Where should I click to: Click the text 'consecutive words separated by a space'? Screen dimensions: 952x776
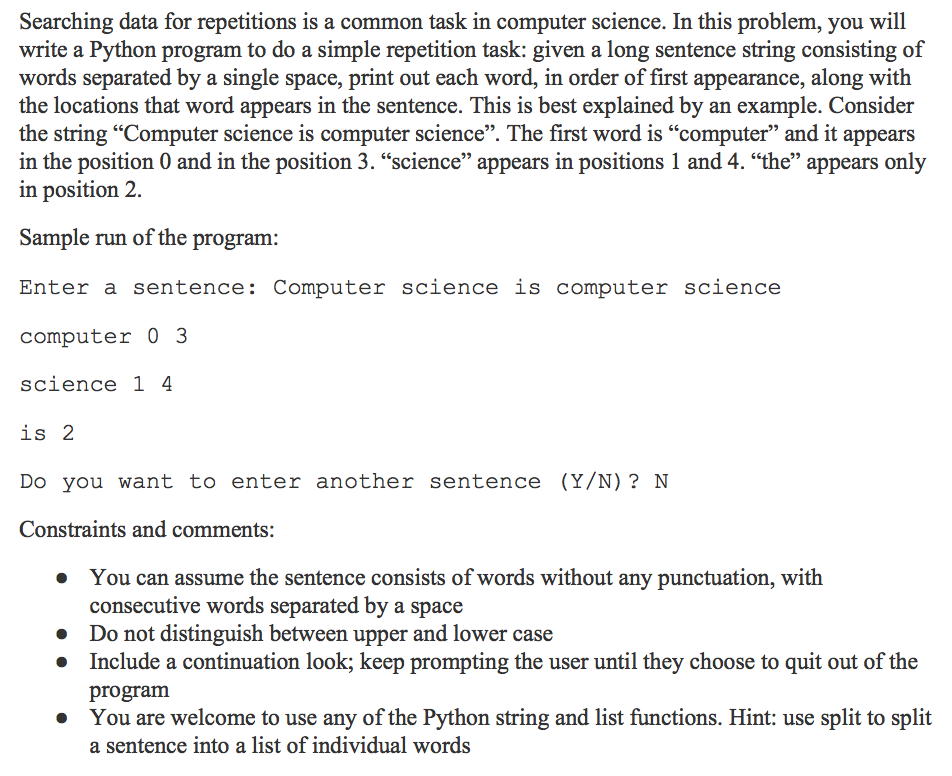pos(276,605)
